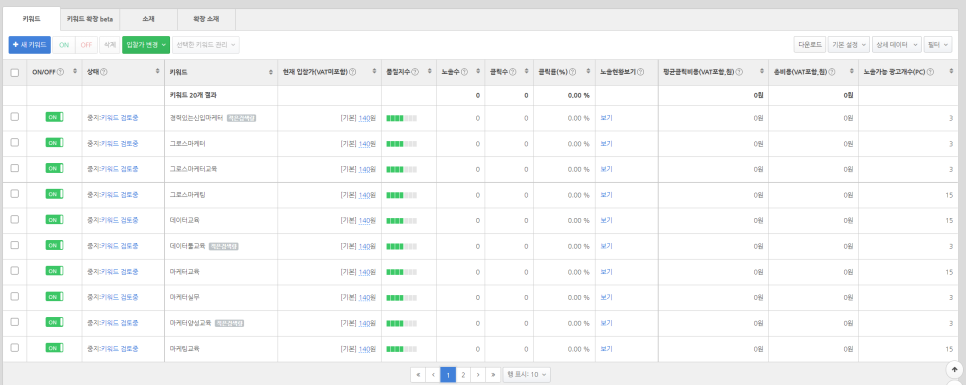Screen dimensions: 966x385
Task: Sort by 클릭수 column sort arrows
Action: [x=527, y=72]
